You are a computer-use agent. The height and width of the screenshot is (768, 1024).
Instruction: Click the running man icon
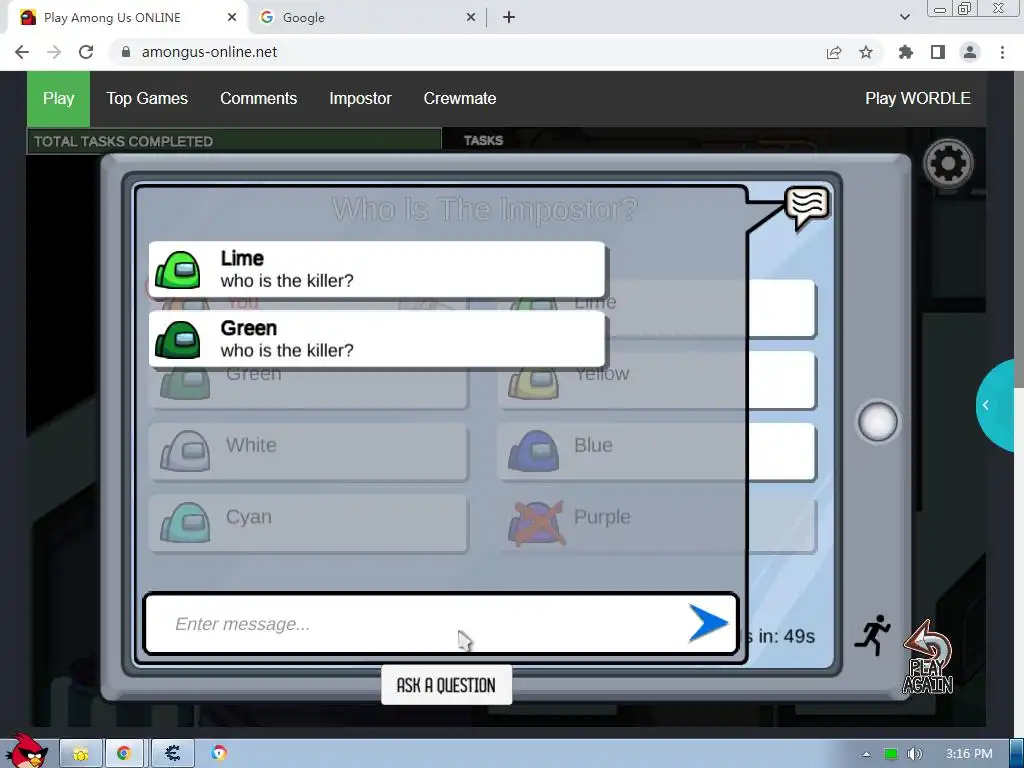(x=873, y=635)
